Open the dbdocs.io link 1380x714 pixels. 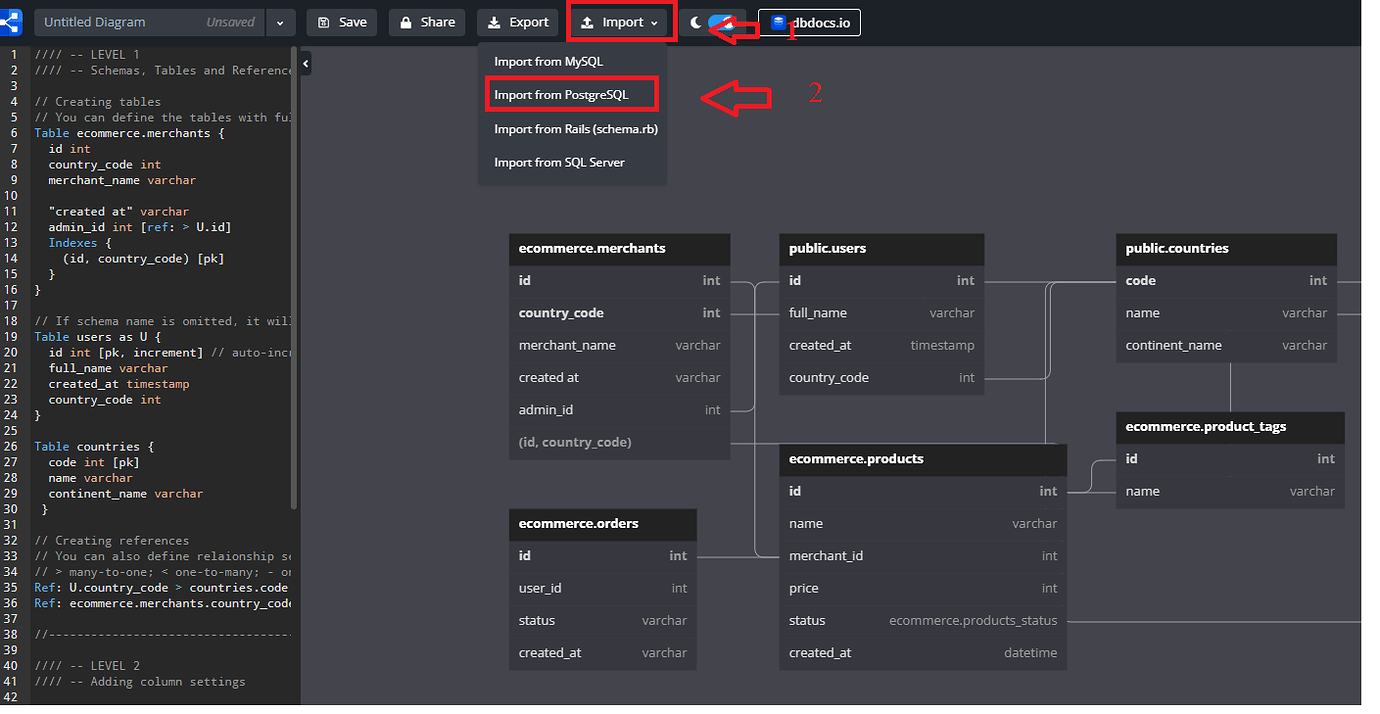(809, 22)
